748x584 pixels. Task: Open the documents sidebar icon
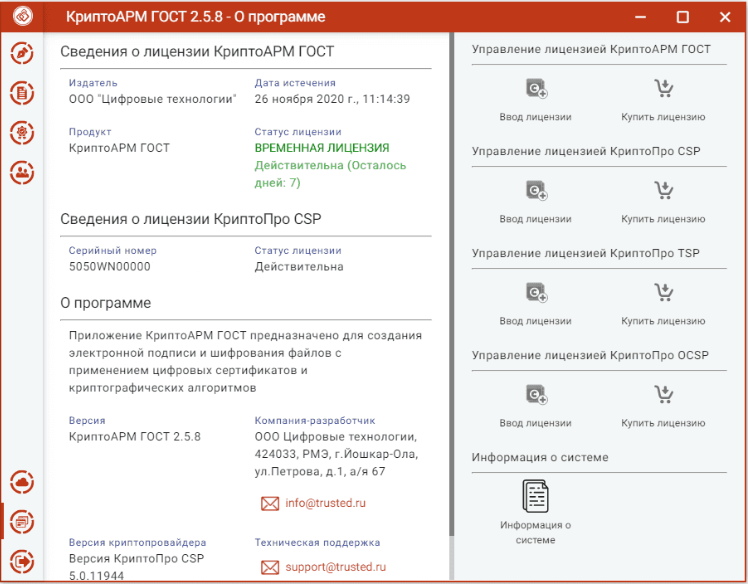click(x=22, y=93)
